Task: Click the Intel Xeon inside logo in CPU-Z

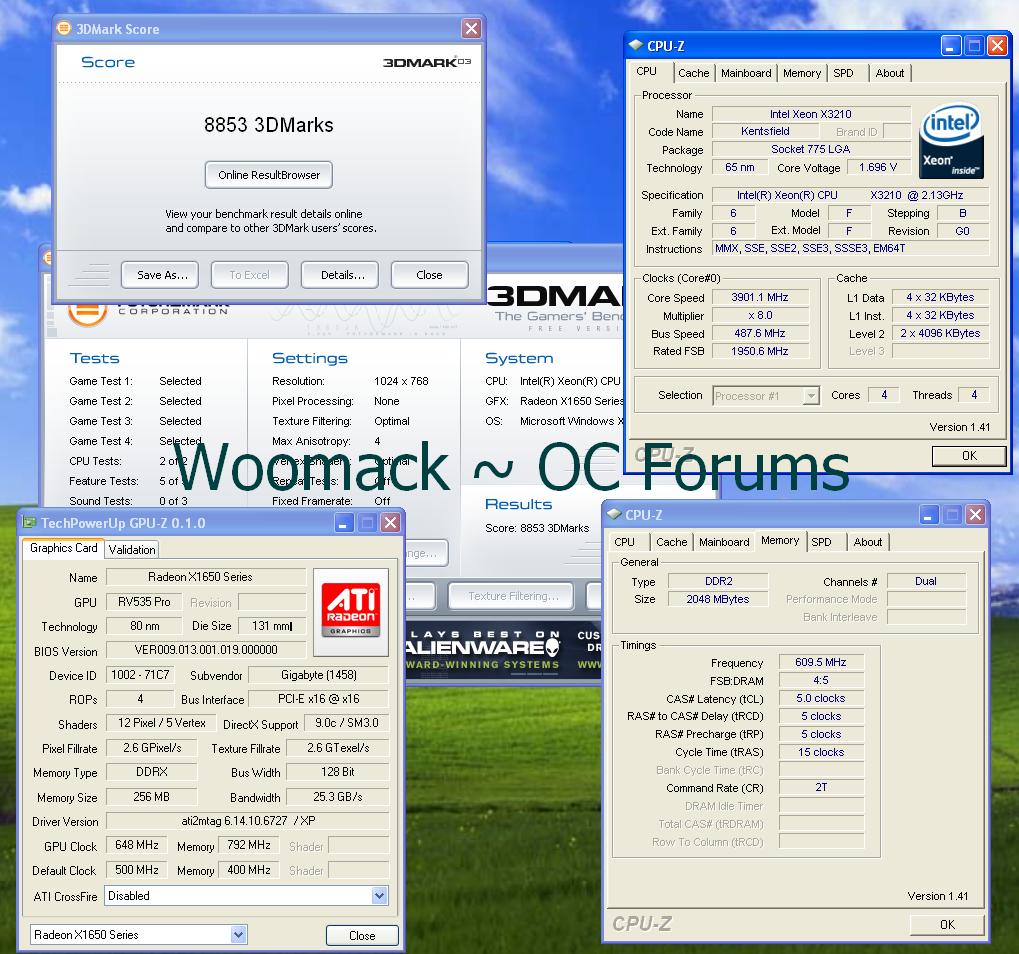Action: 951,141
